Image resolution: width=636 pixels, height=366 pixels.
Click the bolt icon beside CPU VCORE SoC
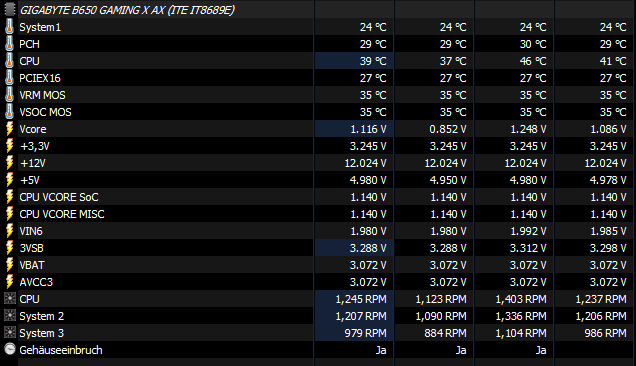(x=9, y=197)
